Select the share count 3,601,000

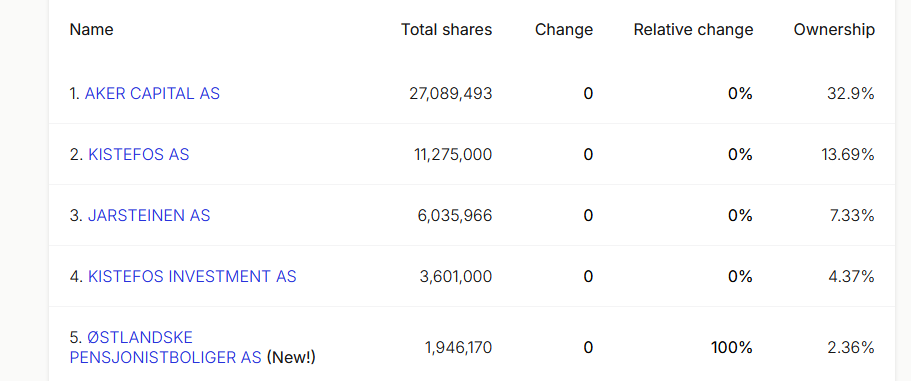456,276
